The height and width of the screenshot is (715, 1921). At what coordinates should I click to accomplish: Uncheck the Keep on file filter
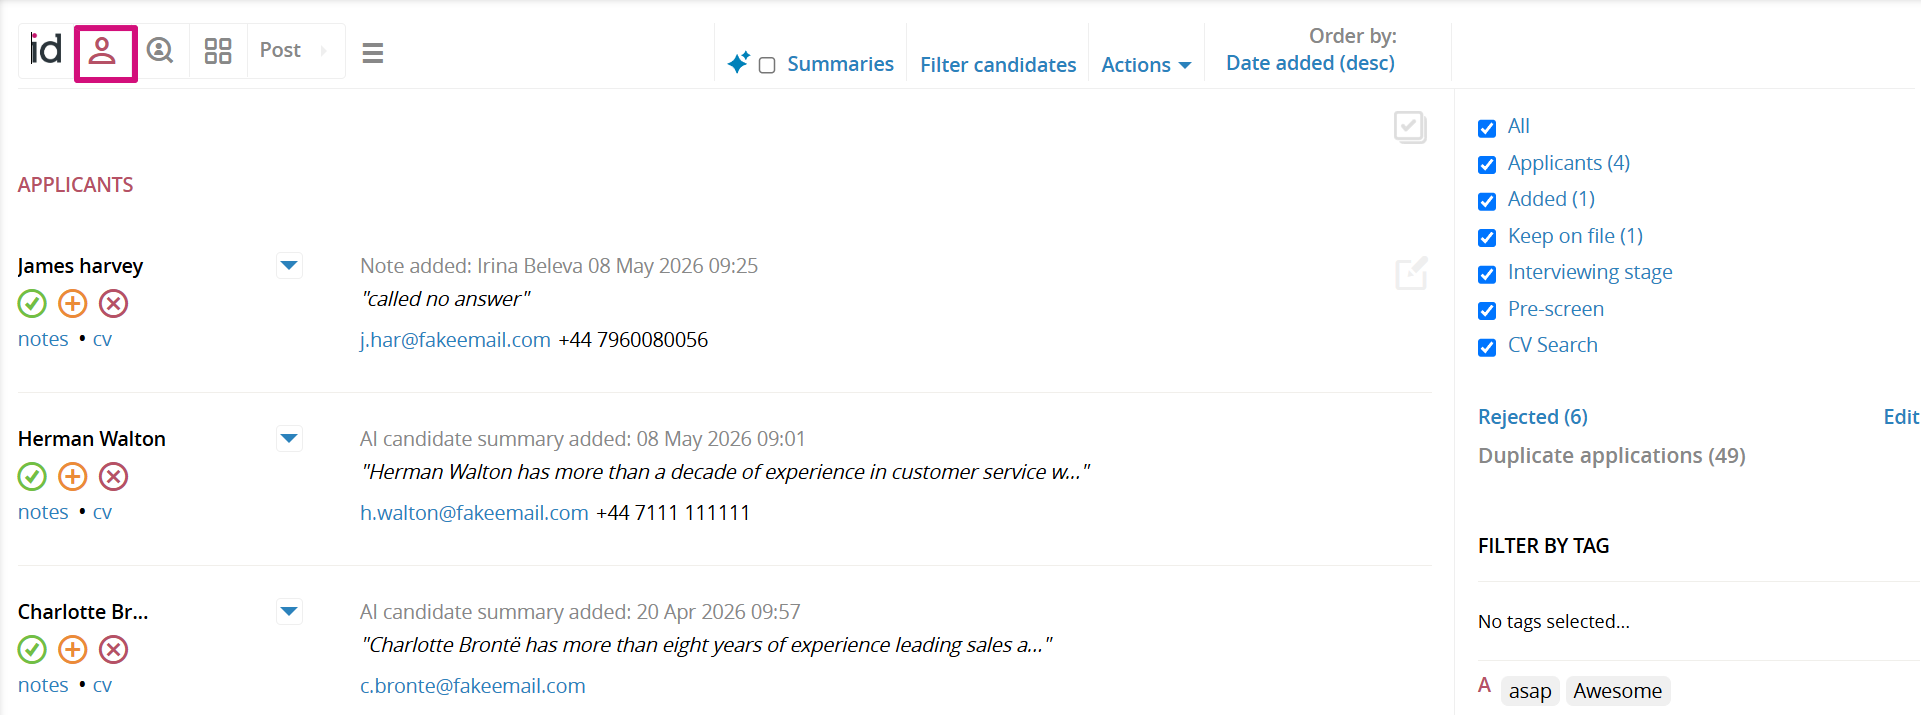pyautogui.click(x=1487, y=237)
